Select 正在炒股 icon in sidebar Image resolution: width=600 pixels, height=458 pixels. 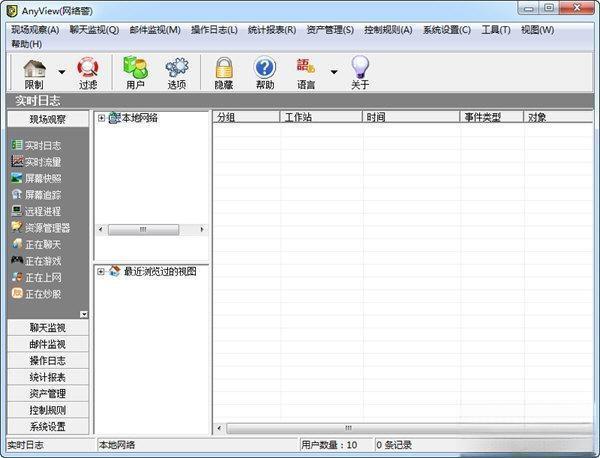(x=17, y=293)
